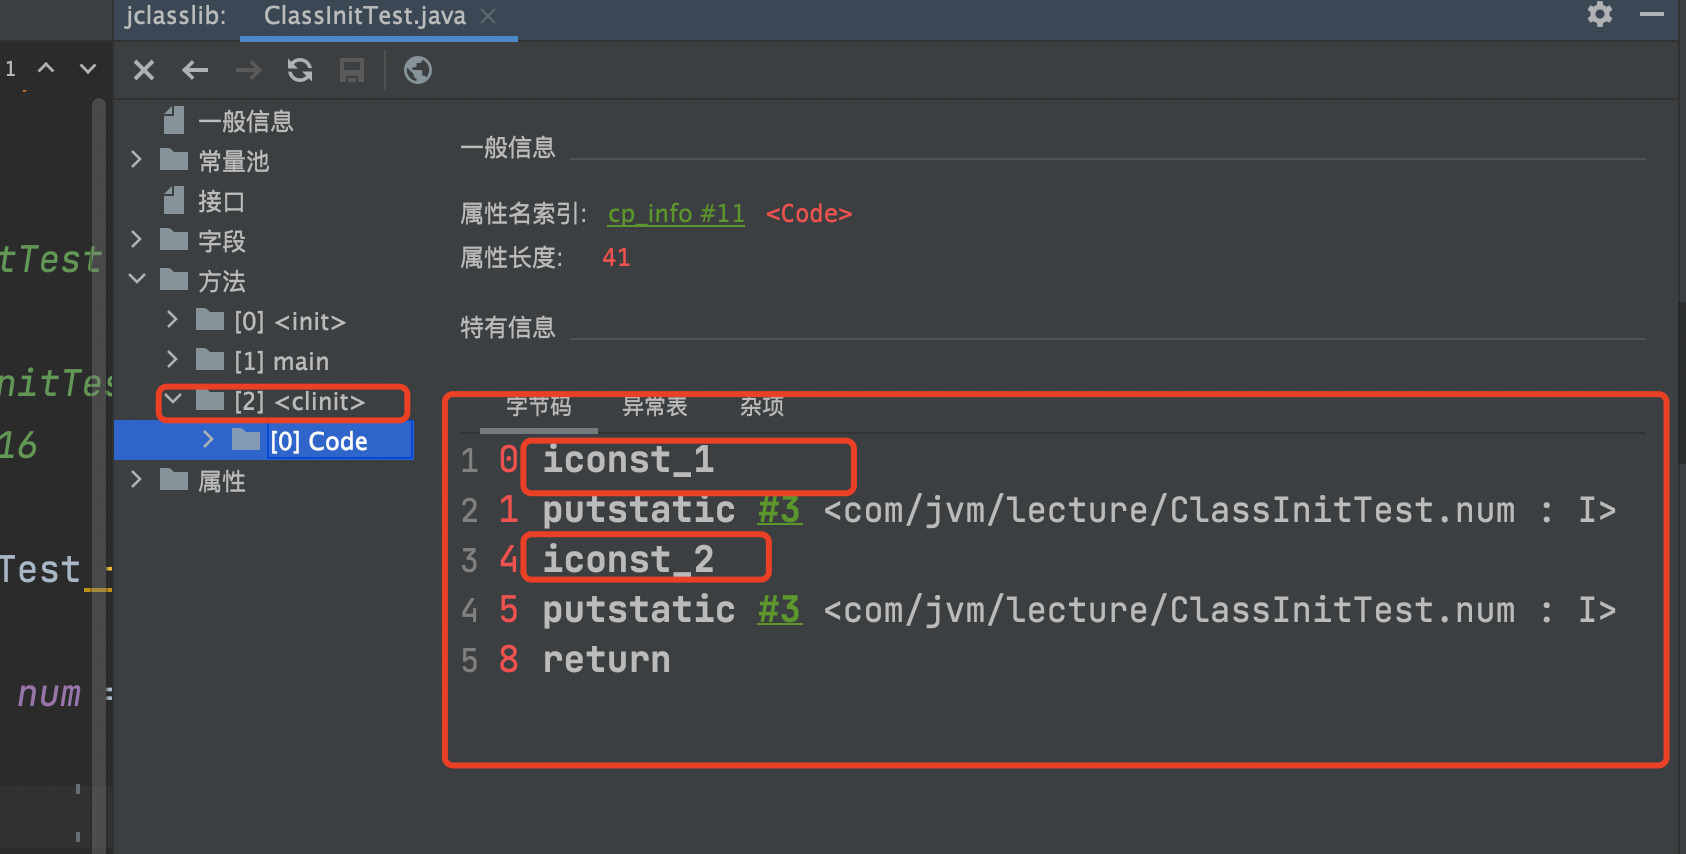Open settings via the gear icon
The image size is (1686, 854).
(x=1600, y=14)
